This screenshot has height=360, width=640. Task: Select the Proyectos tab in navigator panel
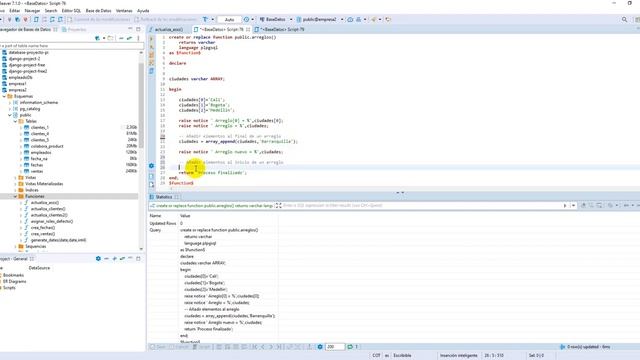pyautogui.click(x=74, y=29)
